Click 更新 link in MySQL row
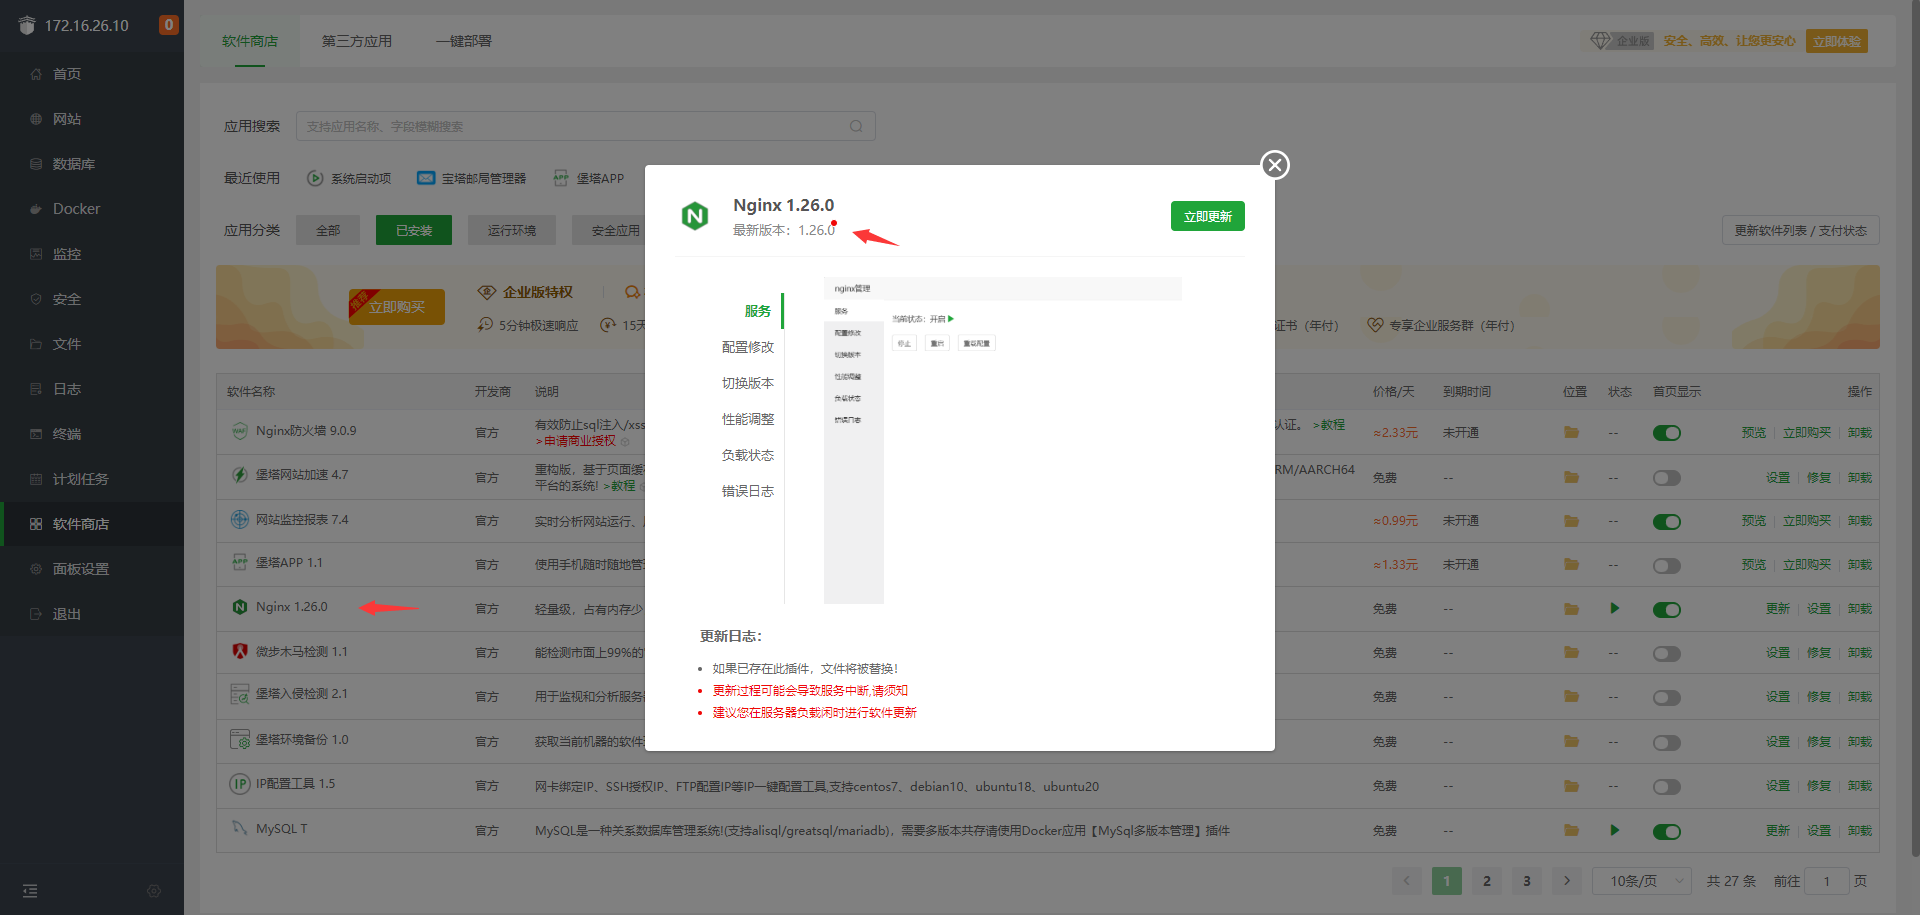The height and width of the screenshot is (915, 1920). (x=1778, y=830)
